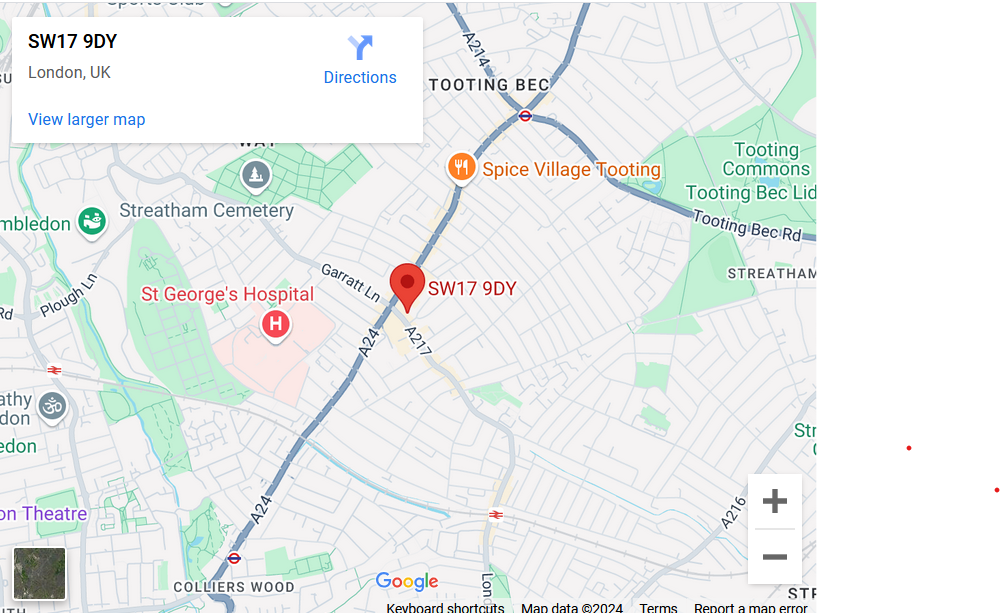Click the Spice Village Tooting restaurant icon
The width and height of the screenshot is (1000, 613).
point(461,169)
